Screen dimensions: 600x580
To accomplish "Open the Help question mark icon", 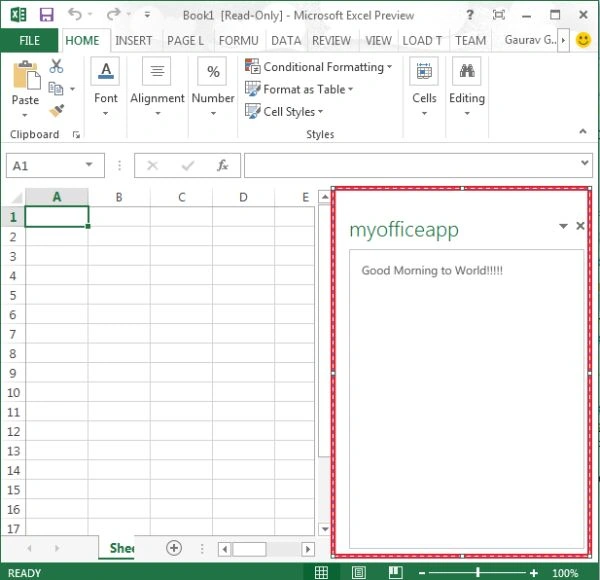I will tap(470, 15).
